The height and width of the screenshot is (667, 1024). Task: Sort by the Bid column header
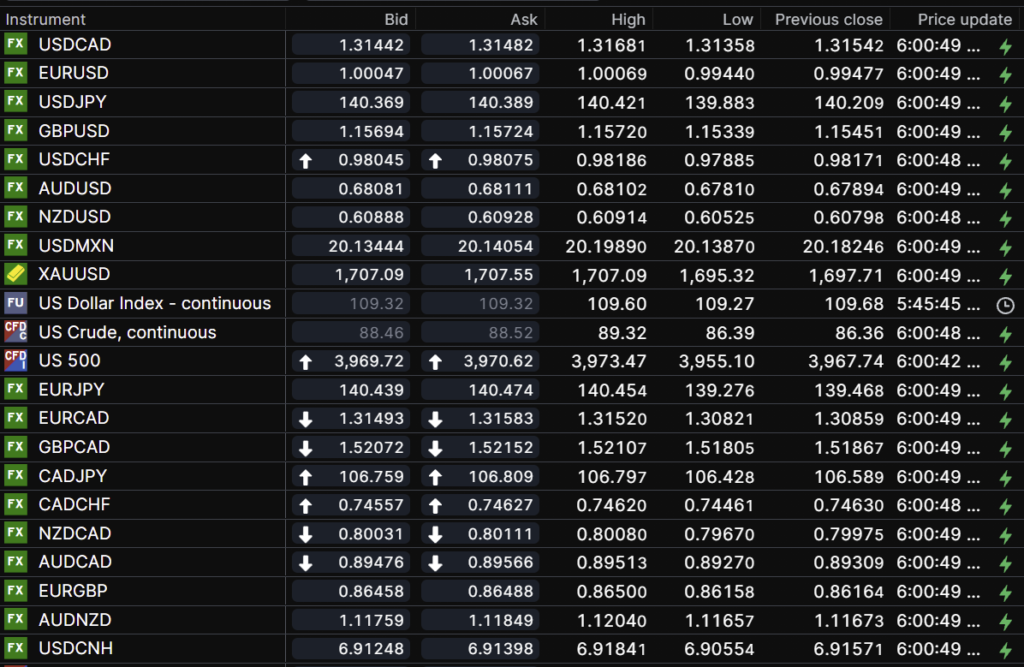pos(396,19)
